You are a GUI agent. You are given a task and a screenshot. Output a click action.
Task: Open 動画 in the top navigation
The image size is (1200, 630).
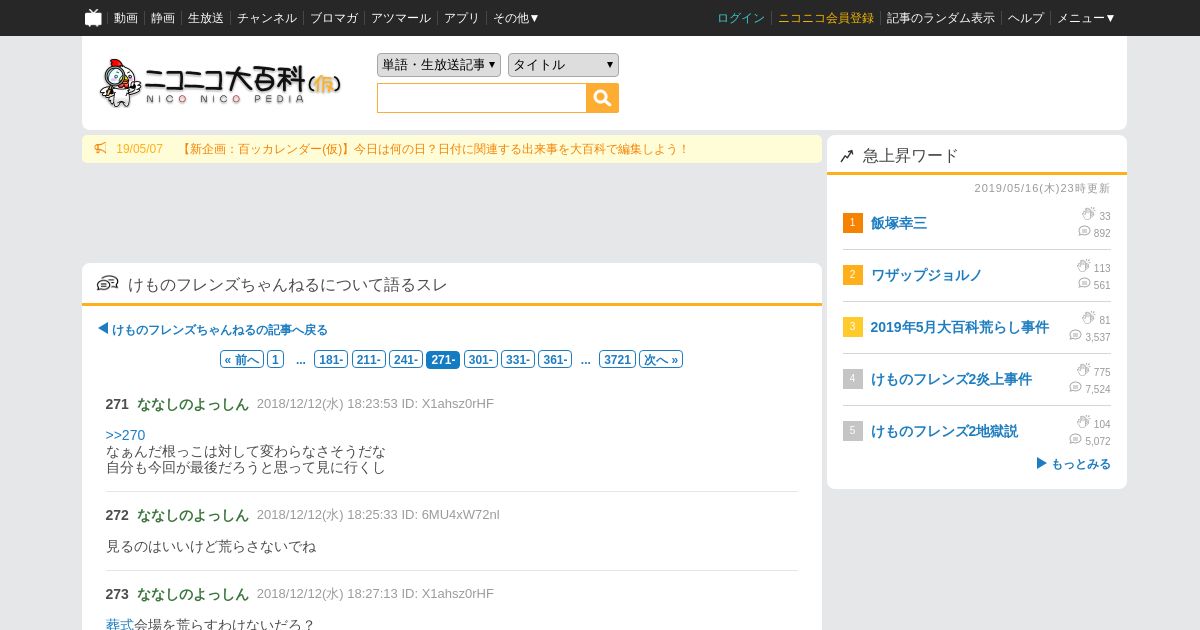pos(126,18)
